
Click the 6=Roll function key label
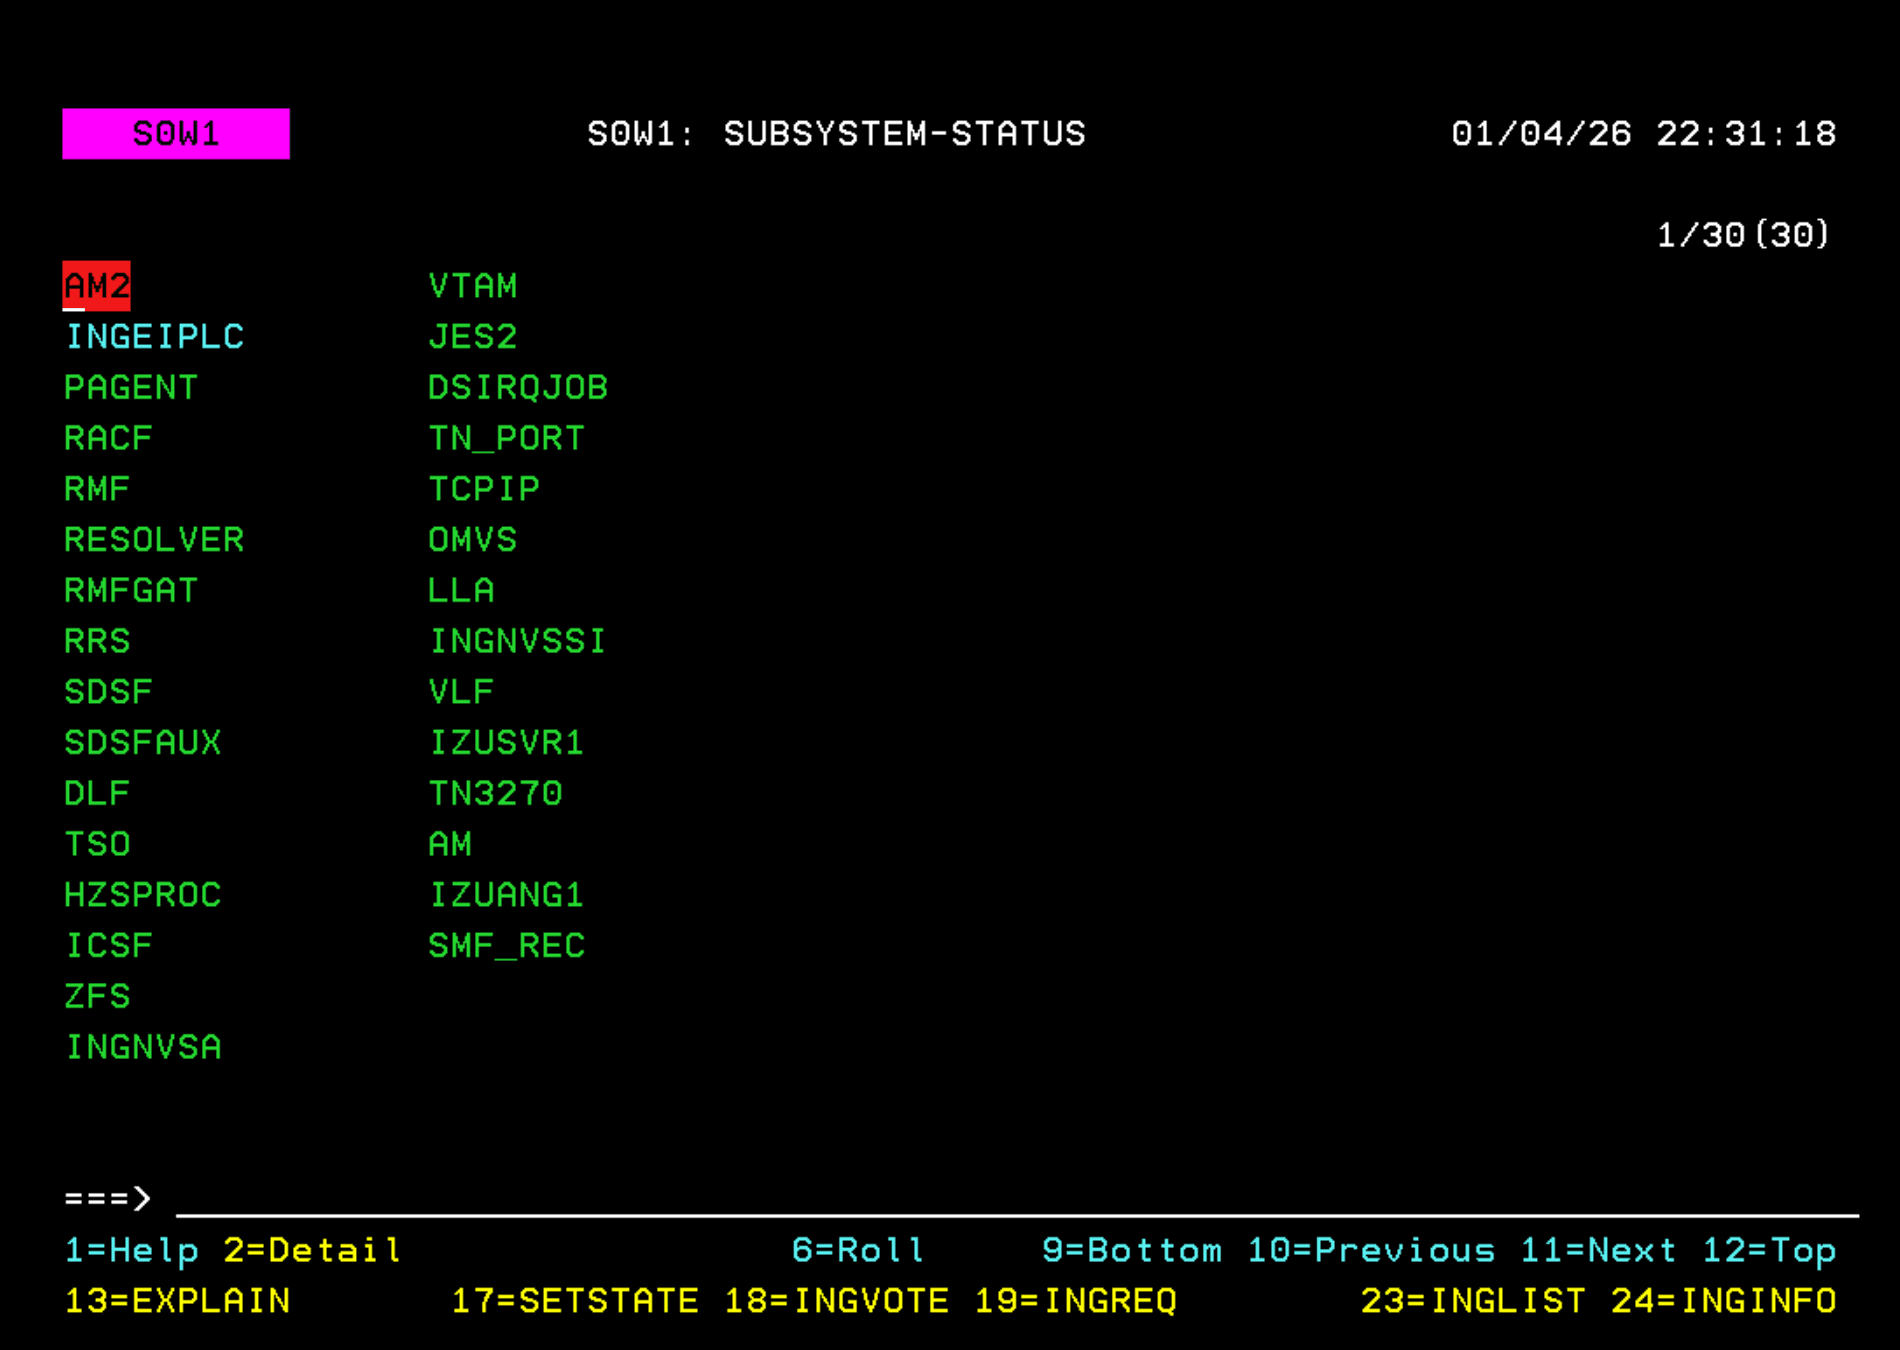point(857,1250)
